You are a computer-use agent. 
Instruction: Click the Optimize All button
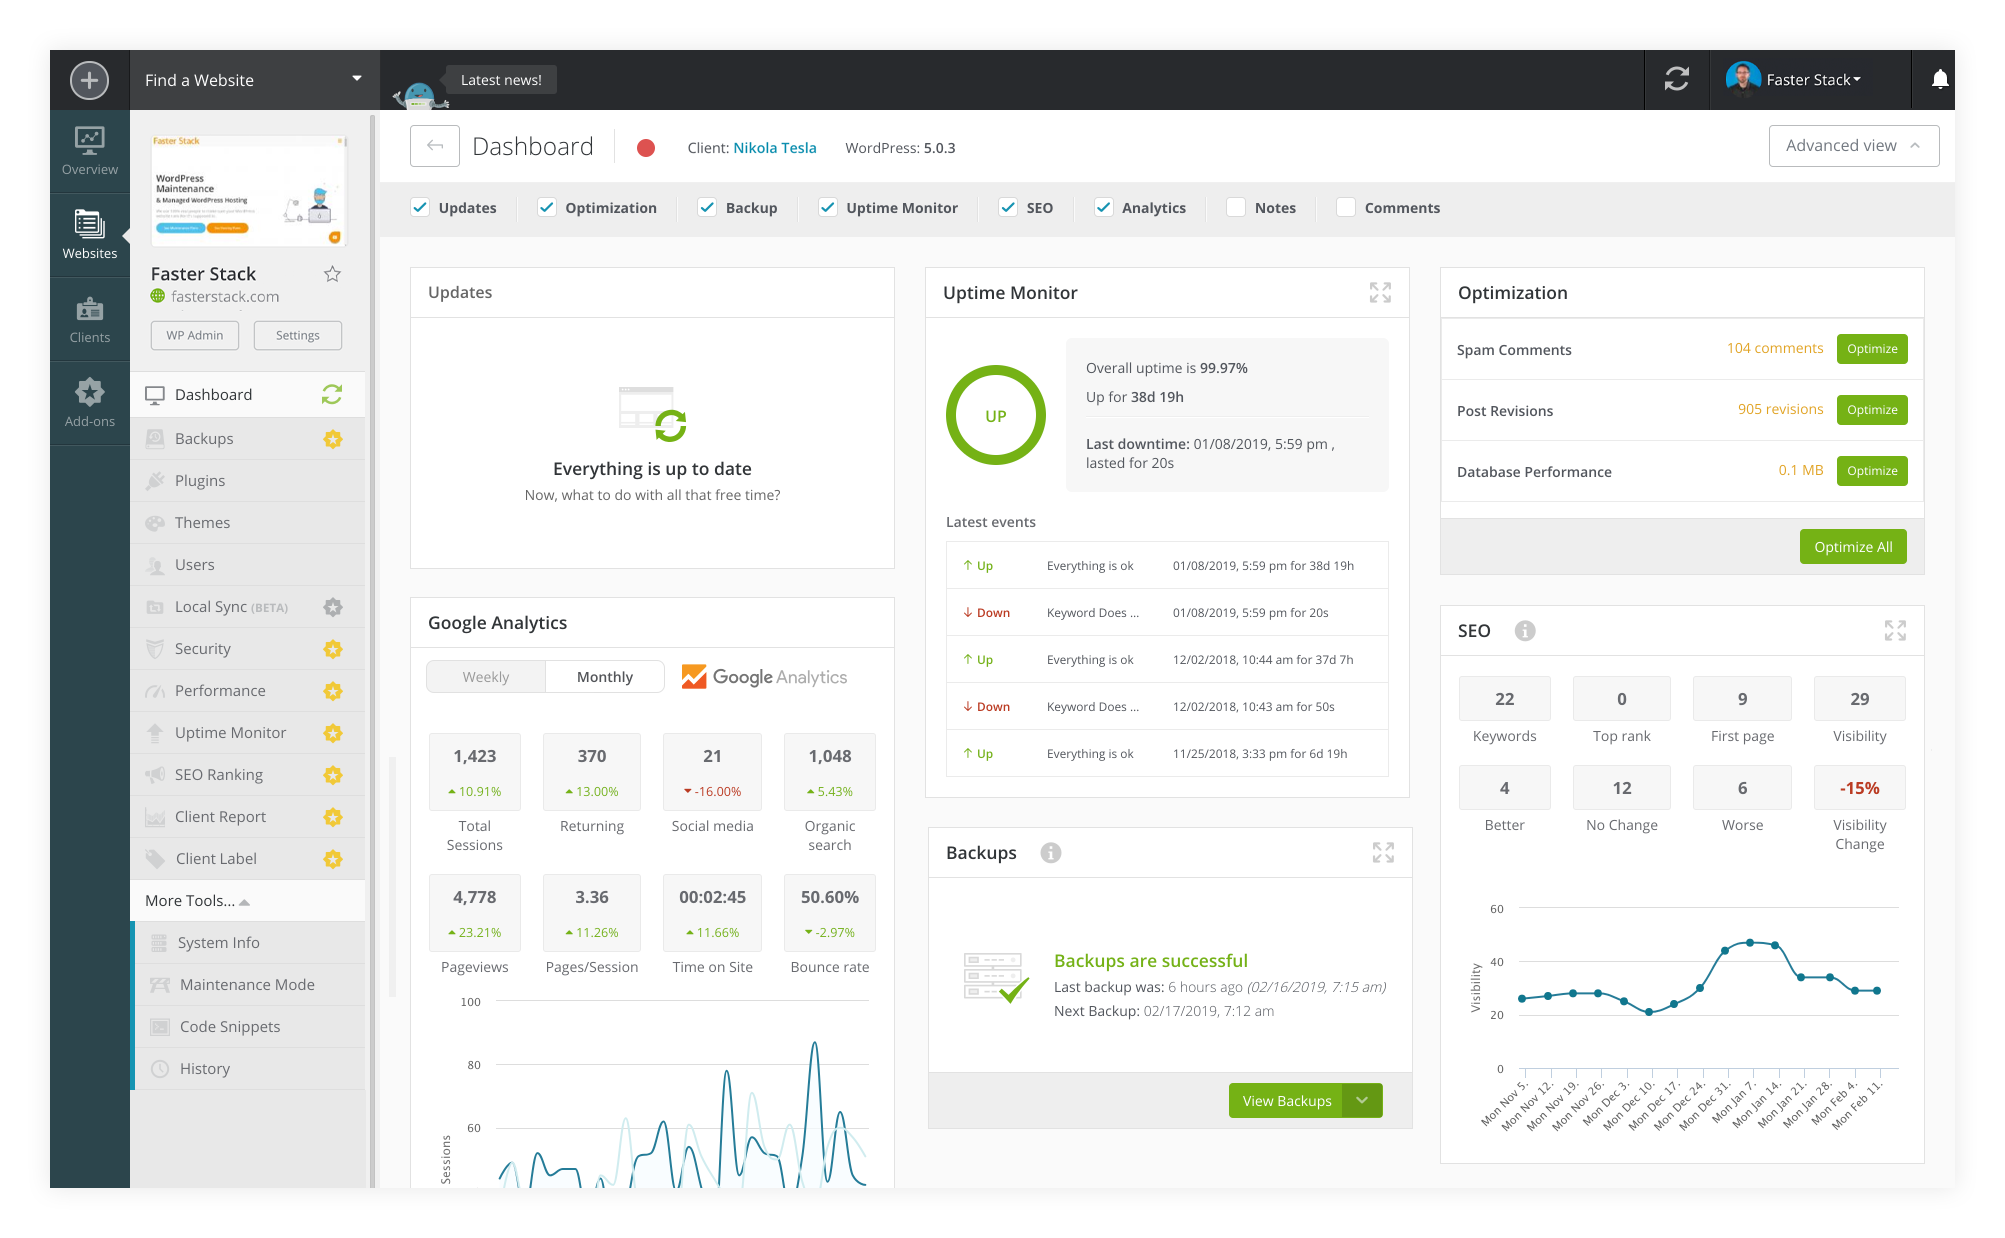click(1852, 547)
